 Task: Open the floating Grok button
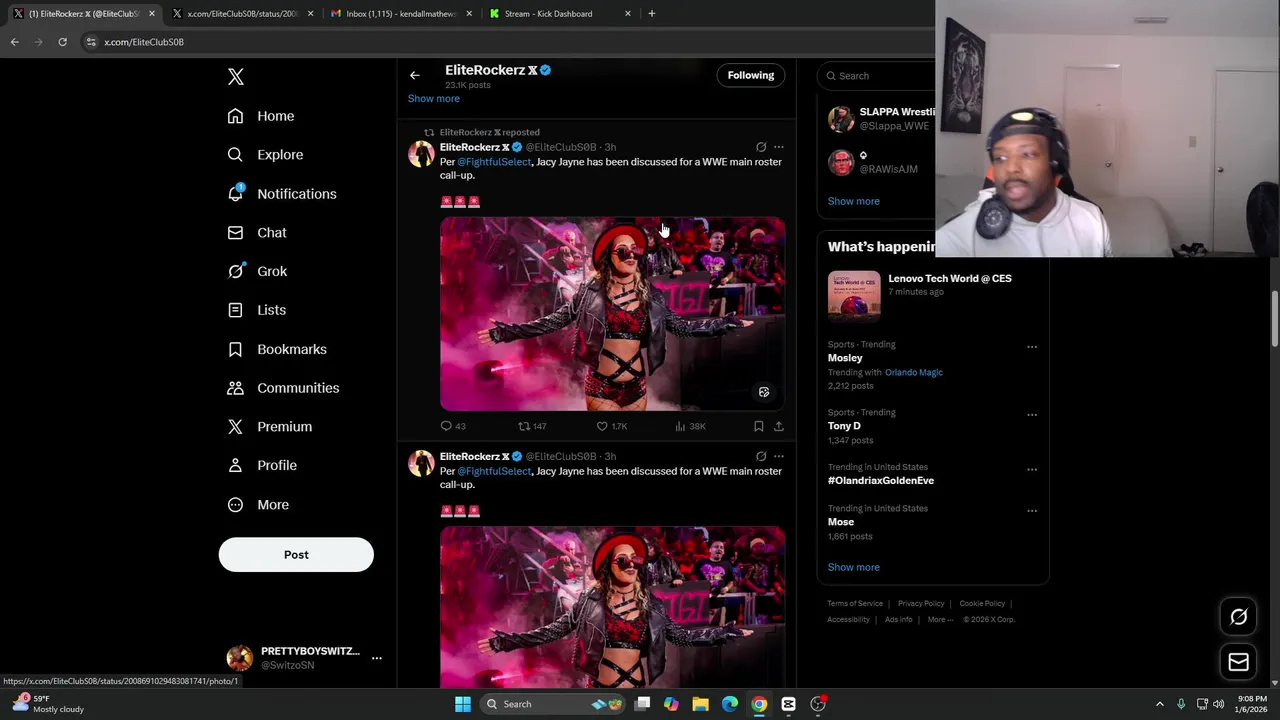tap(1238, 617)
